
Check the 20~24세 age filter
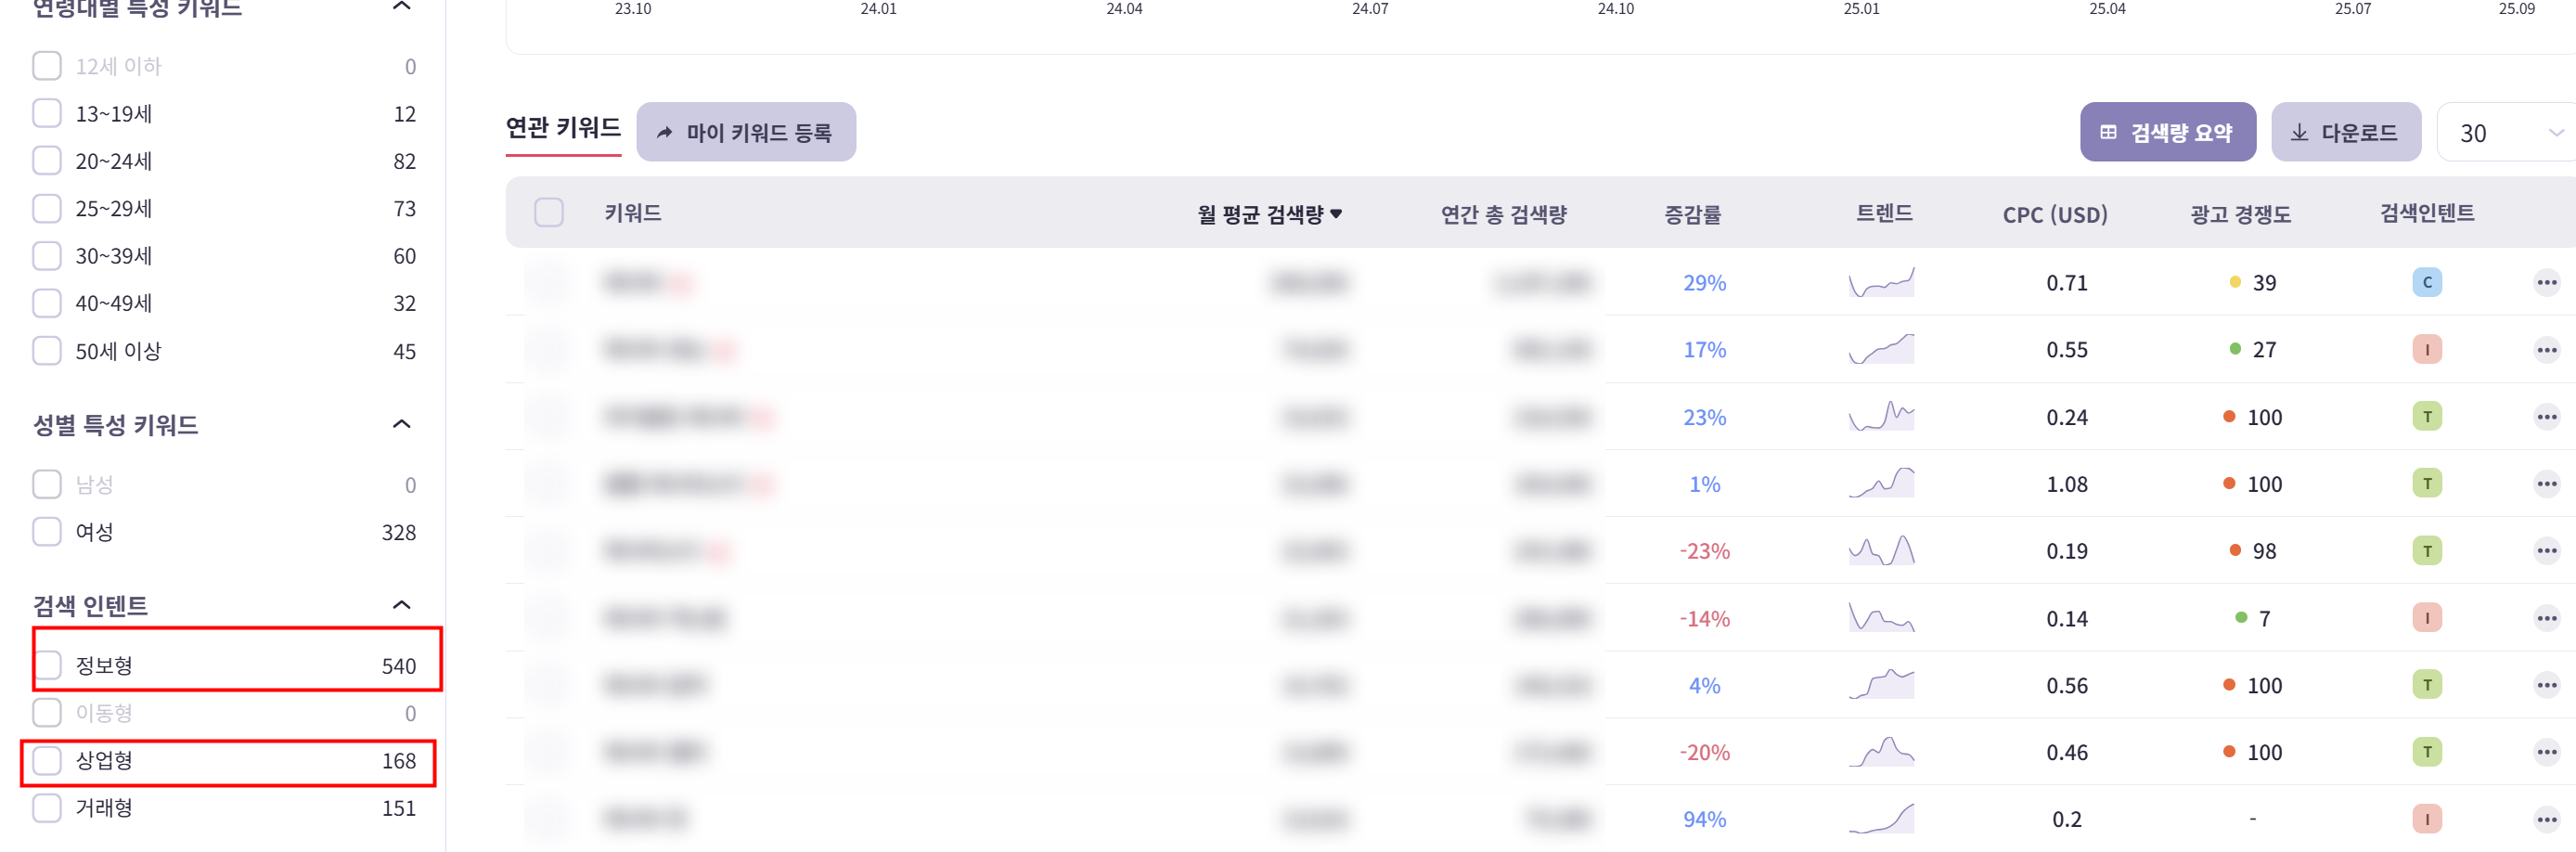[x=47, y=161]
